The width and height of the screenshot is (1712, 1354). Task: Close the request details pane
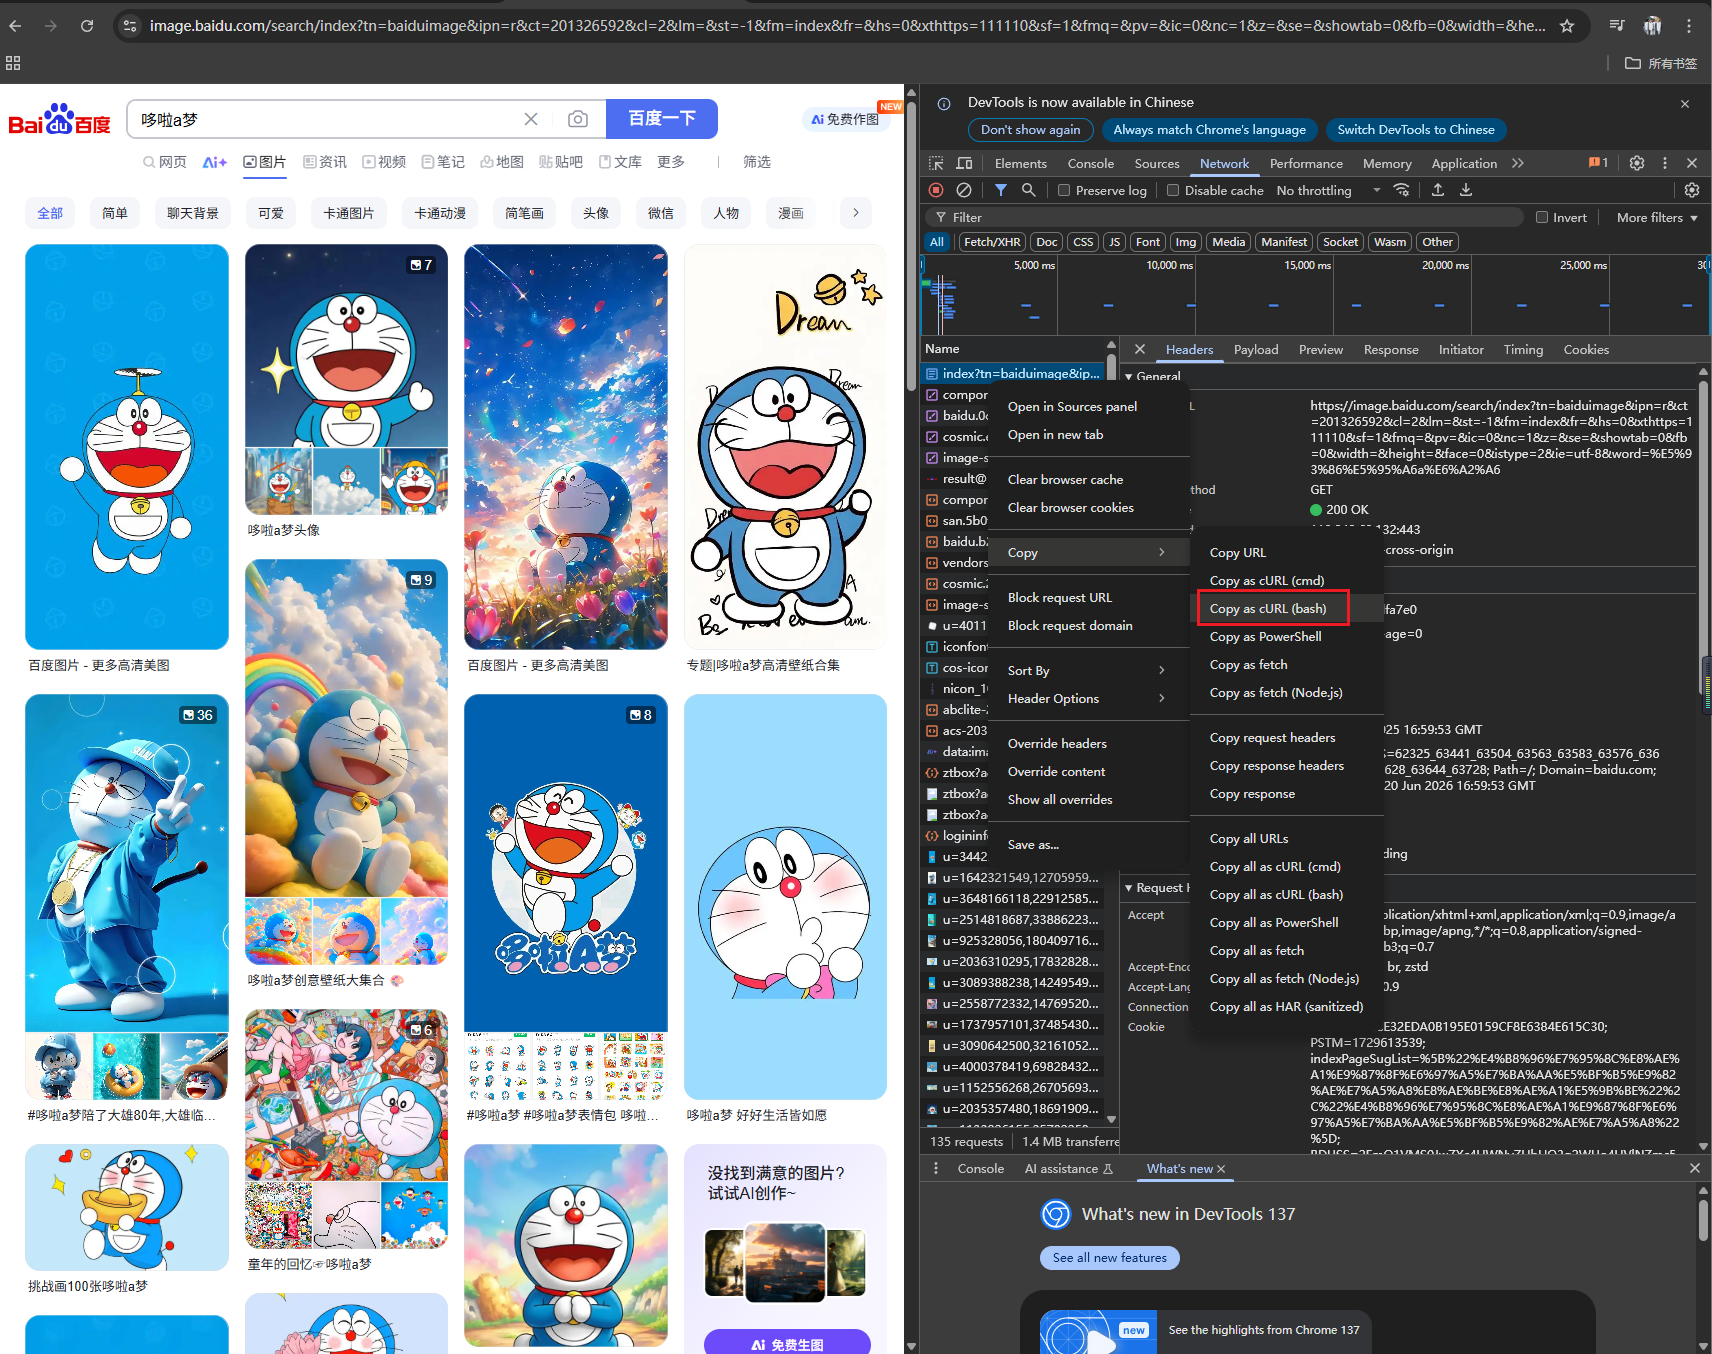pyautogui.click(x=1140, y=349)
